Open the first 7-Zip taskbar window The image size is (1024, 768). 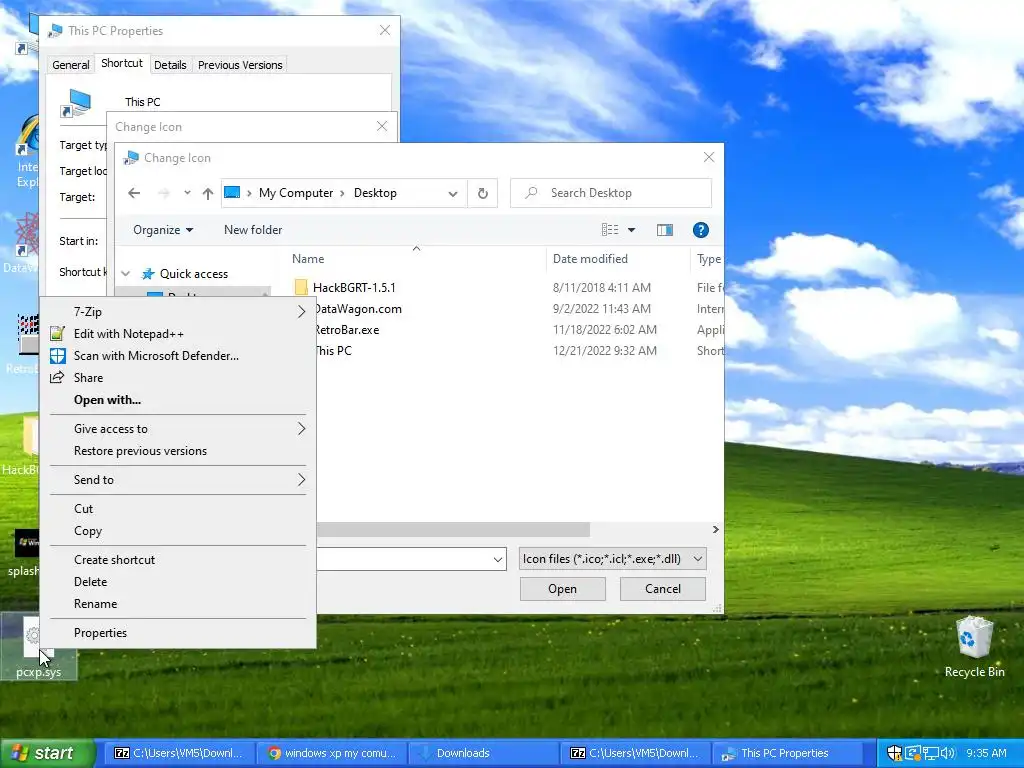coord(180,753)
